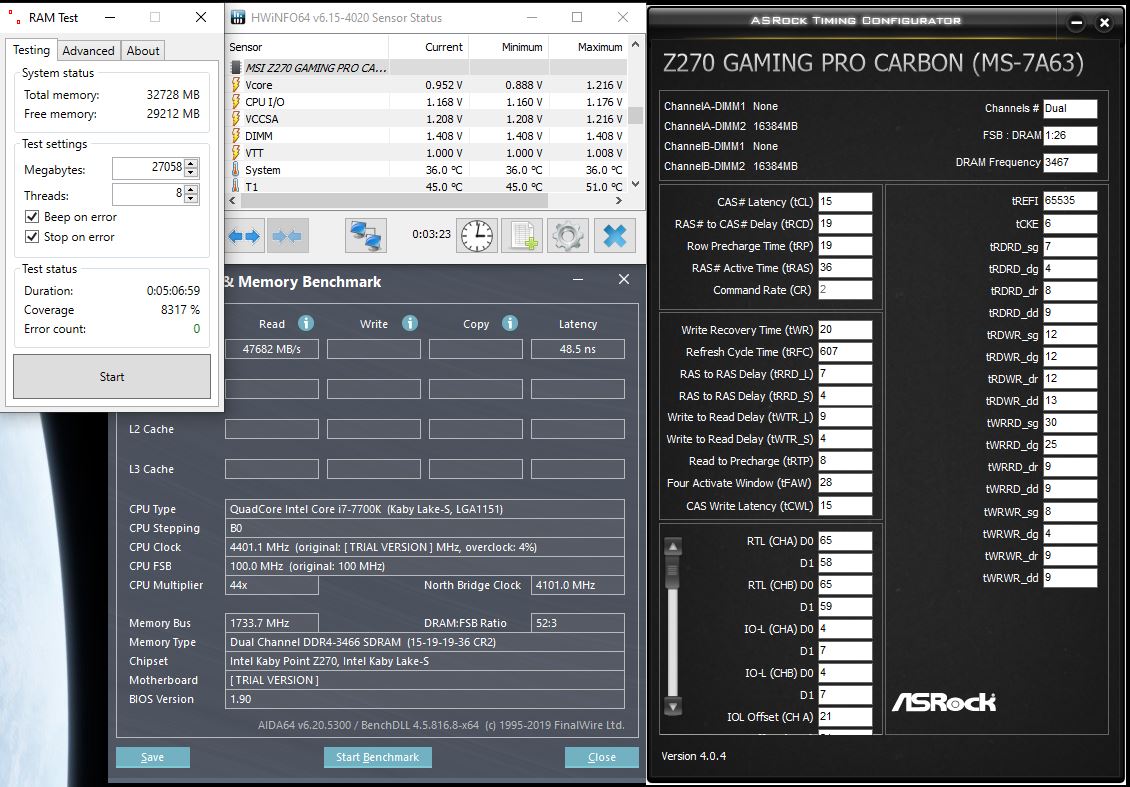Minimize ASRock Timing Configurator window

click(1077, 22)
